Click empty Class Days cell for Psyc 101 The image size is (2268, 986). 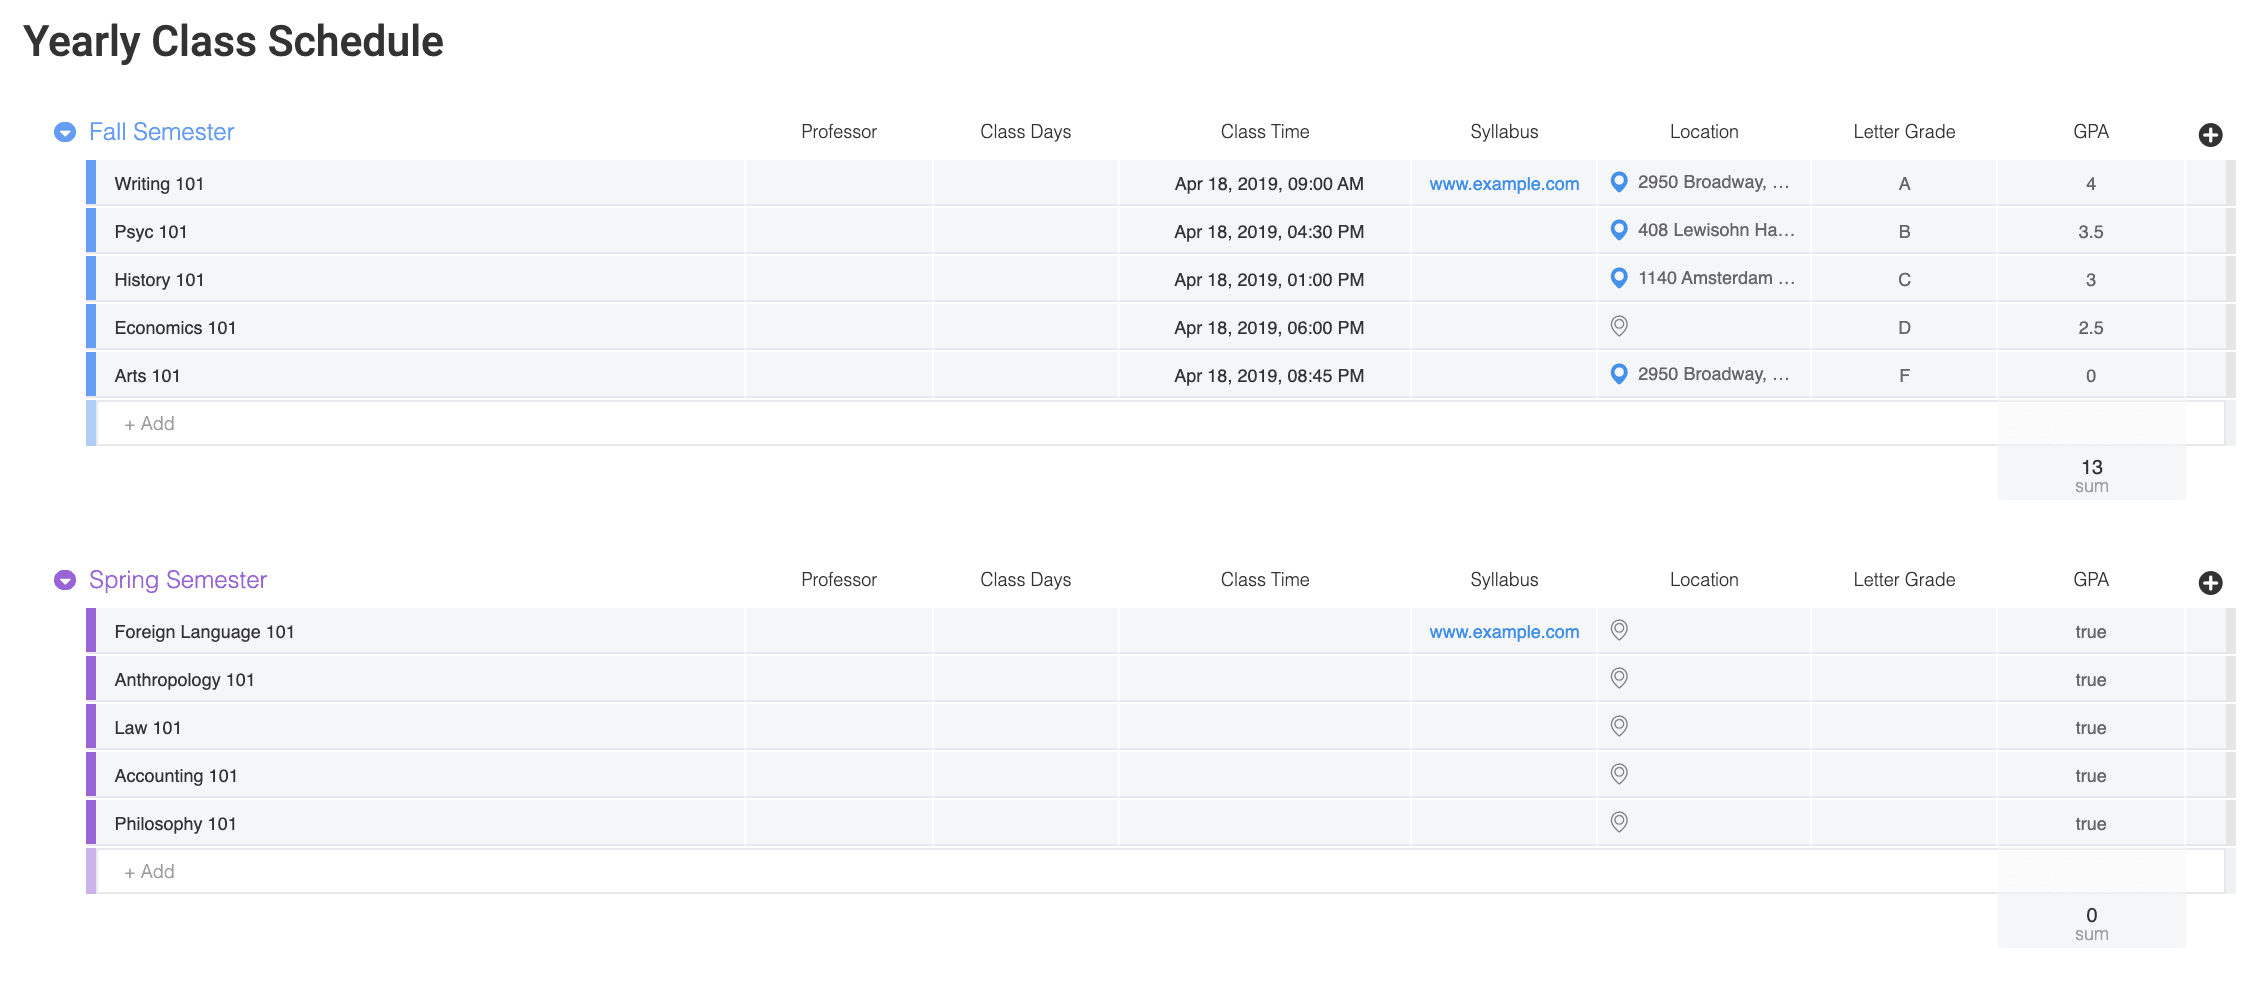(1026, 231)
